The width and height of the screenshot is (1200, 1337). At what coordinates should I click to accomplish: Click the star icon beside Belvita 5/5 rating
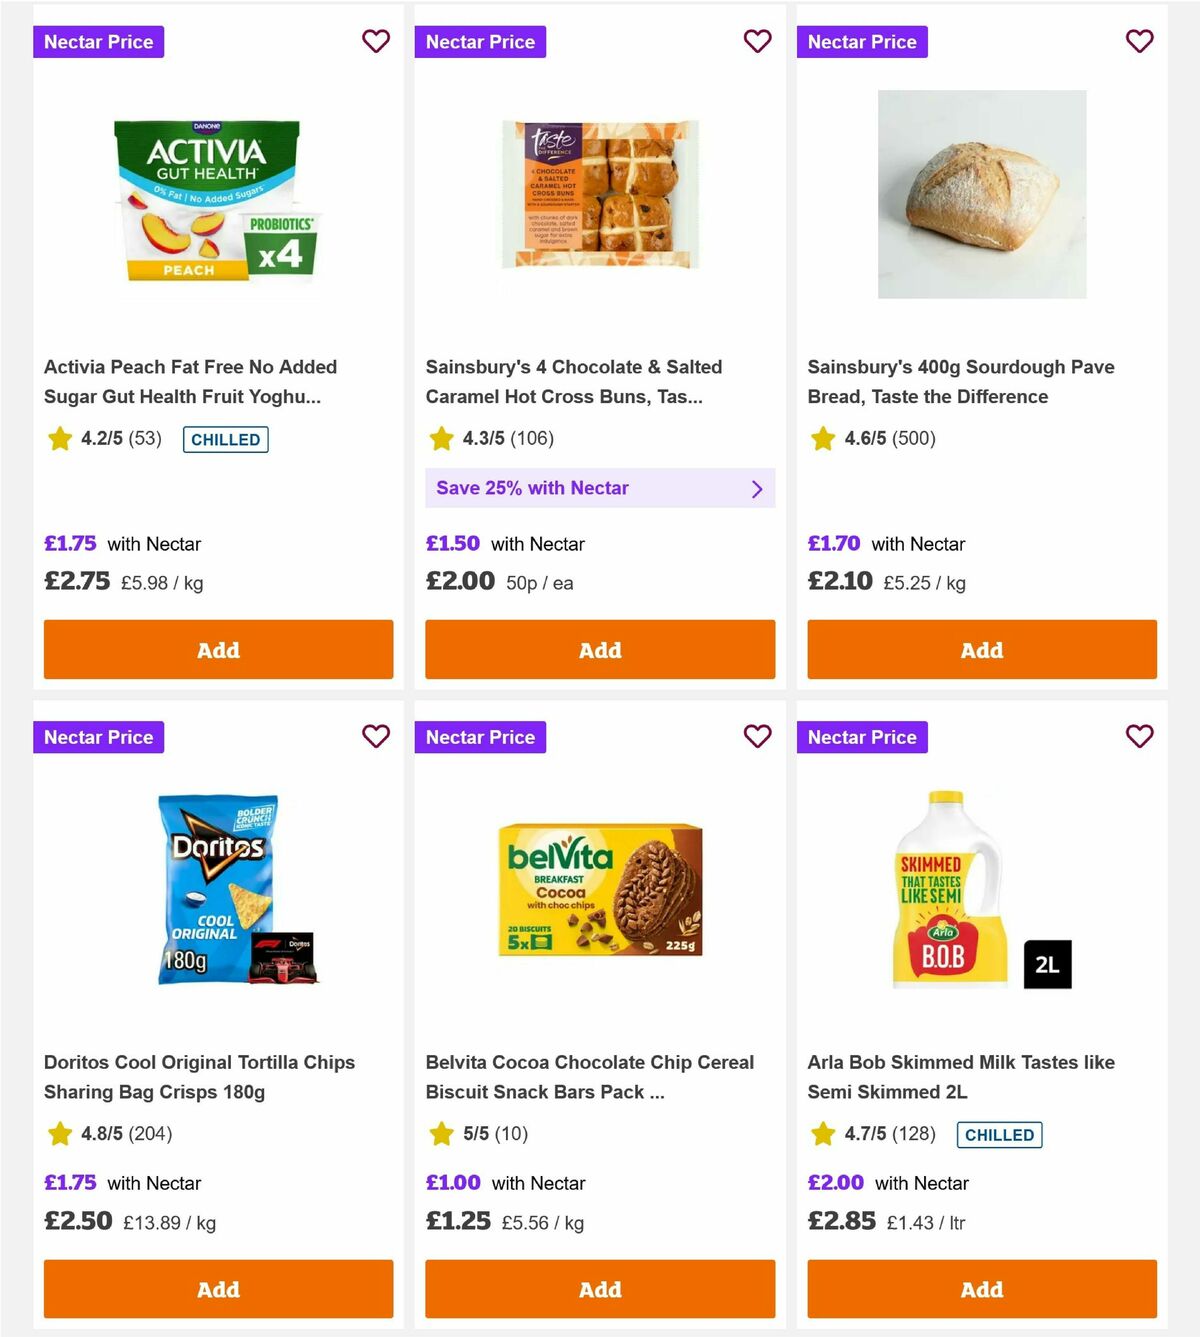click(x=441, y=1134)
